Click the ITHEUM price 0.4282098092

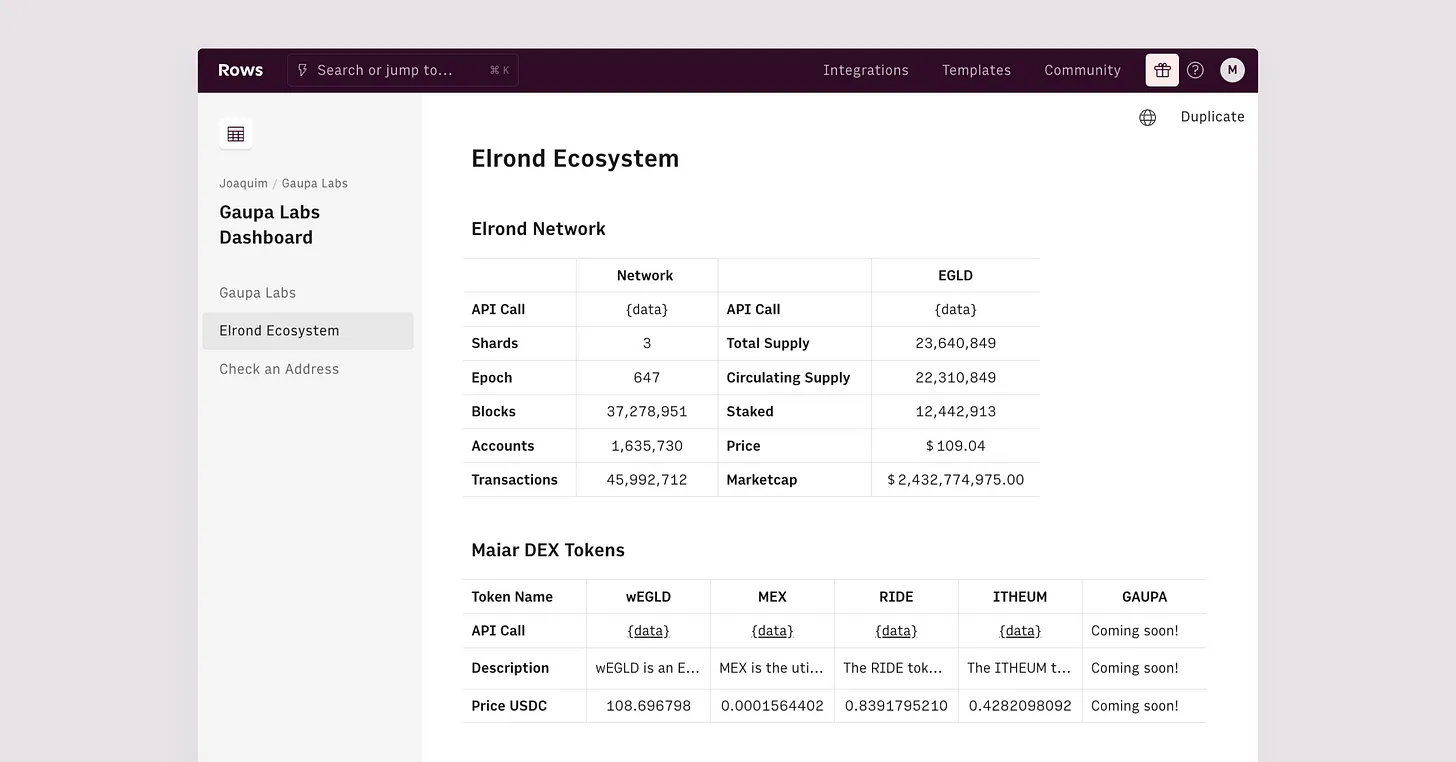click(1020, 706)
